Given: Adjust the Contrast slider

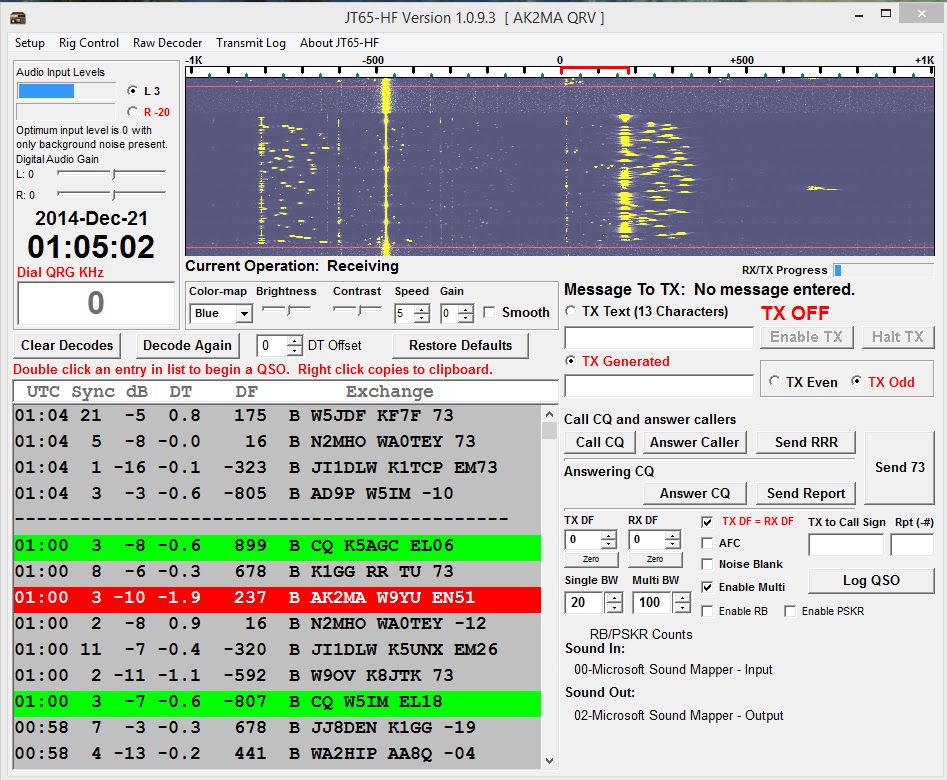Looking at the screenshot, I should coord(358,310).
